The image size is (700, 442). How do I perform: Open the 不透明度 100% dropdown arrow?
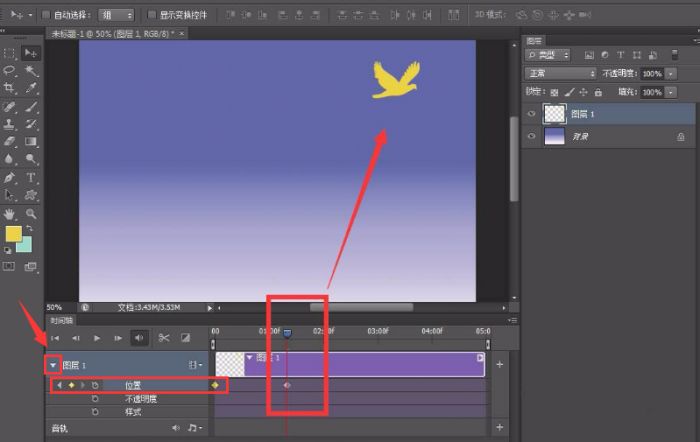[x=670, y=74]
